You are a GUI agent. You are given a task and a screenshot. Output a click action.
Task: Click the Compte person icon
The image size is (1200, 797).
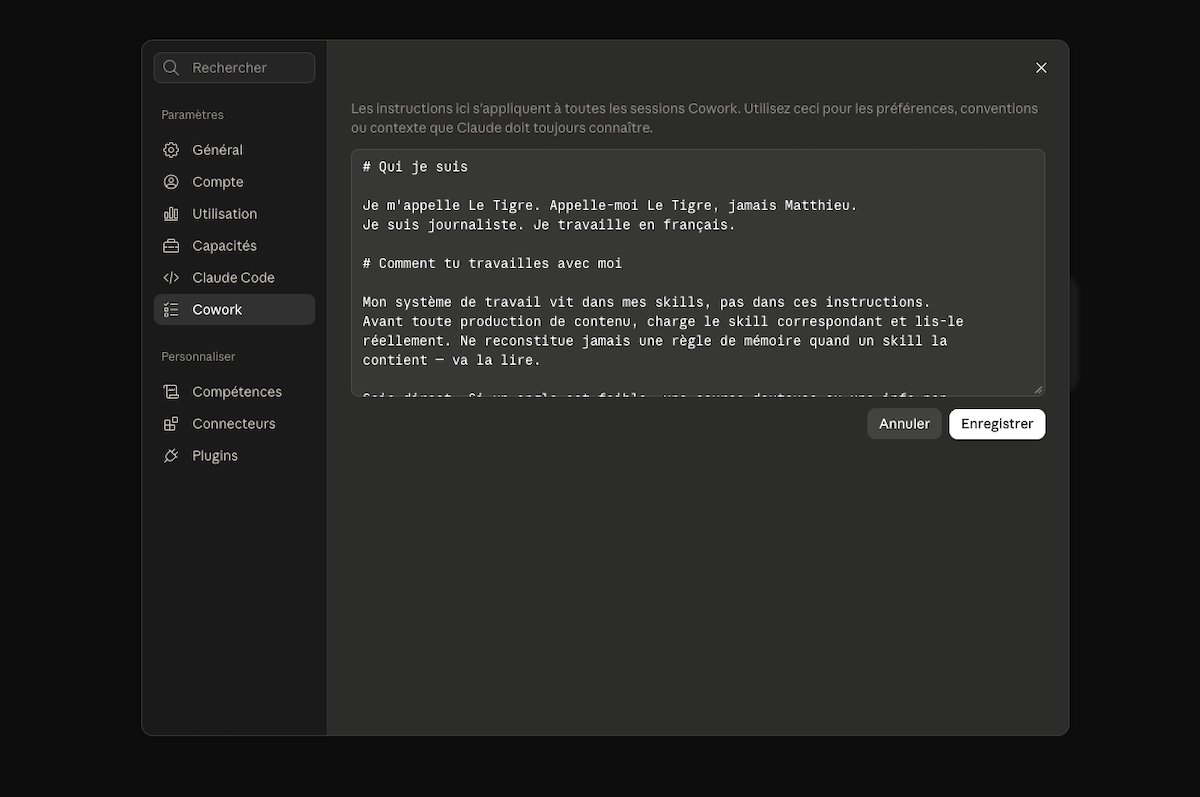click(171, 182)
